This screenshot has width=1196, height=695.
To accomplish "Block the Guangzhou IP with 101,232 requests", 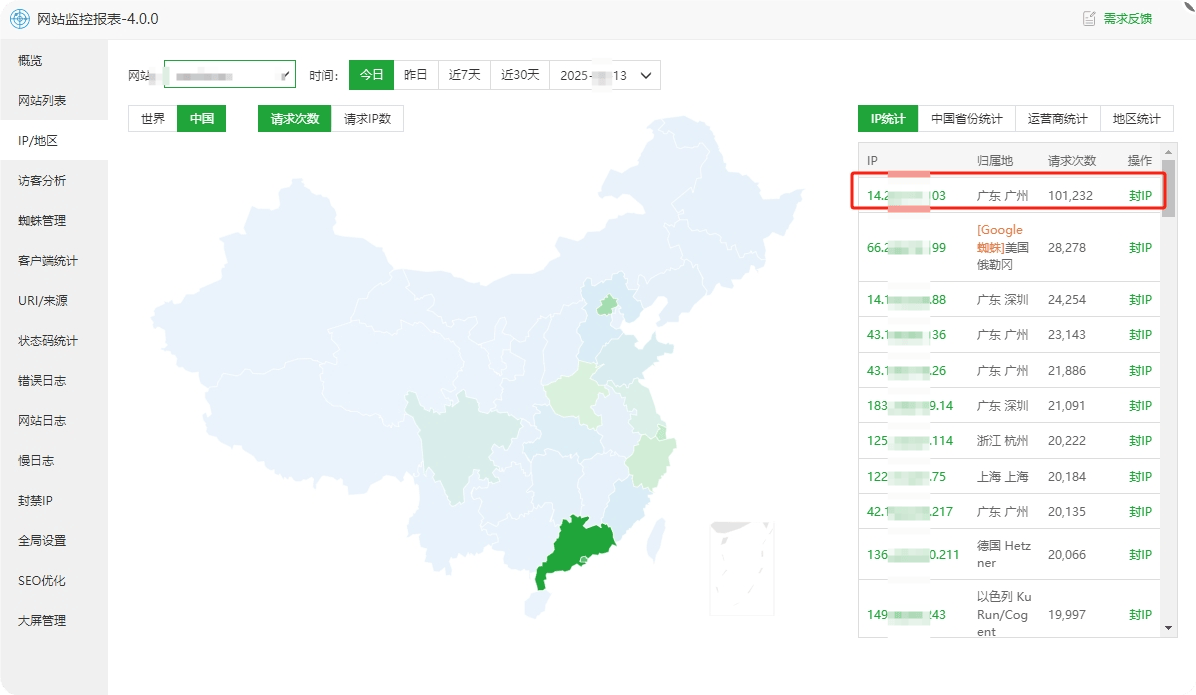I will click(1140, 196).
